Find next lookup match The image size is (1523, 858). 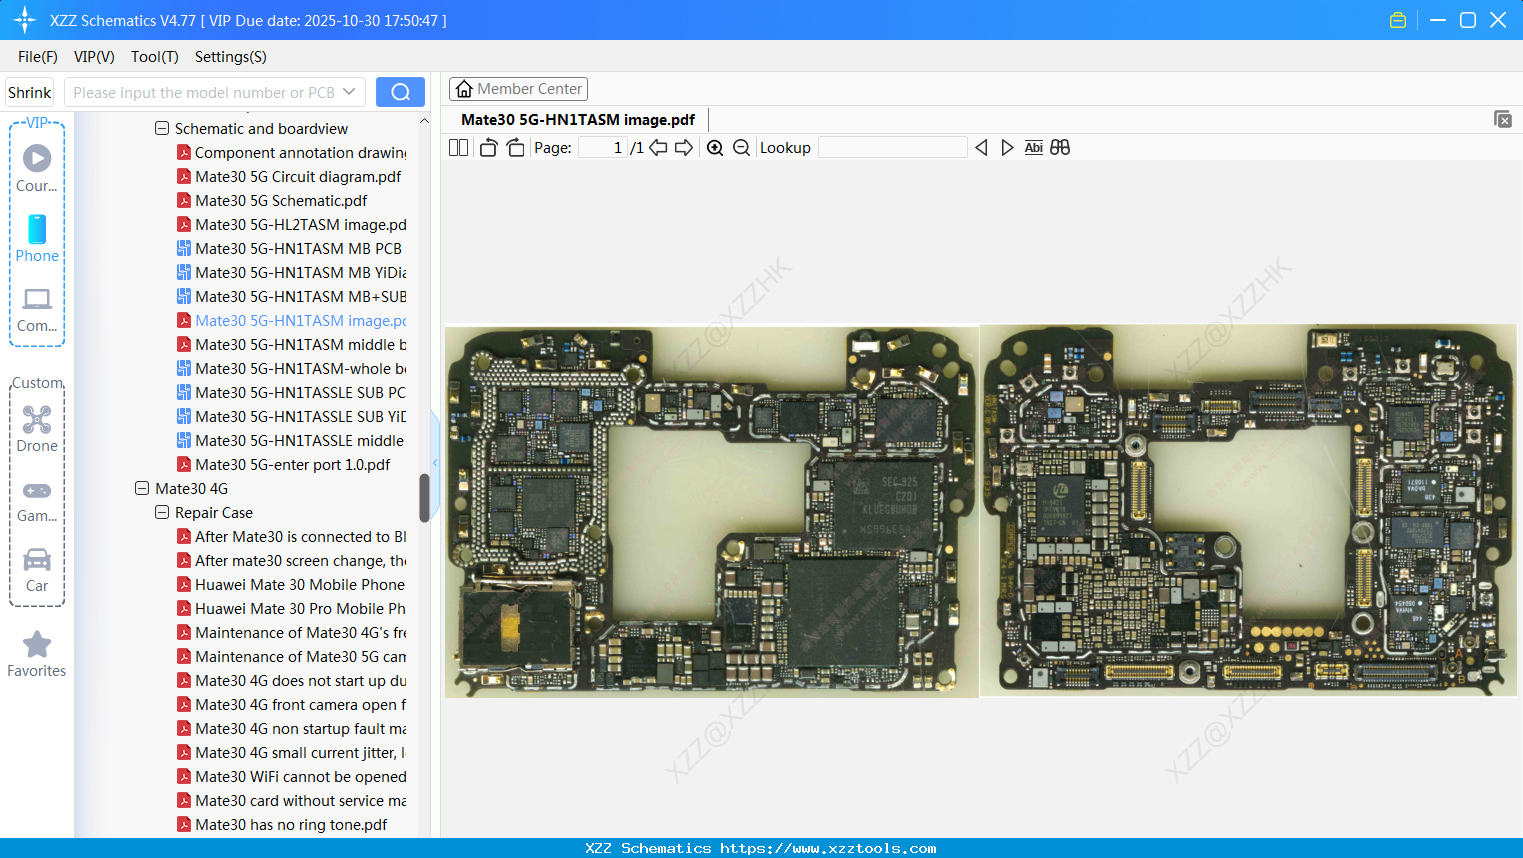[x=1007, y=147]
